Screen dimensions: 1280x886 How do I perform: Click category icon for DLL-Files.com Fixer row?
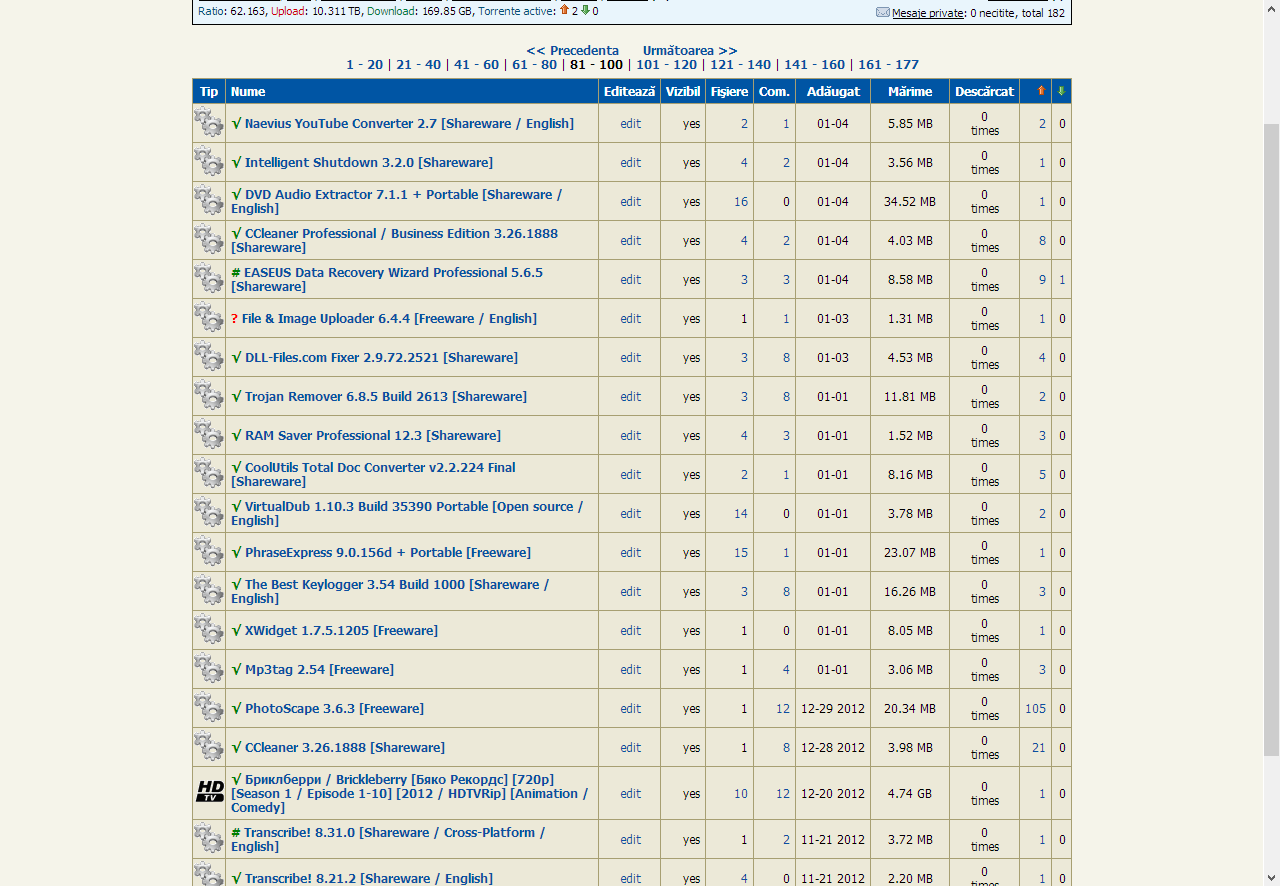(x=209, y=357)
